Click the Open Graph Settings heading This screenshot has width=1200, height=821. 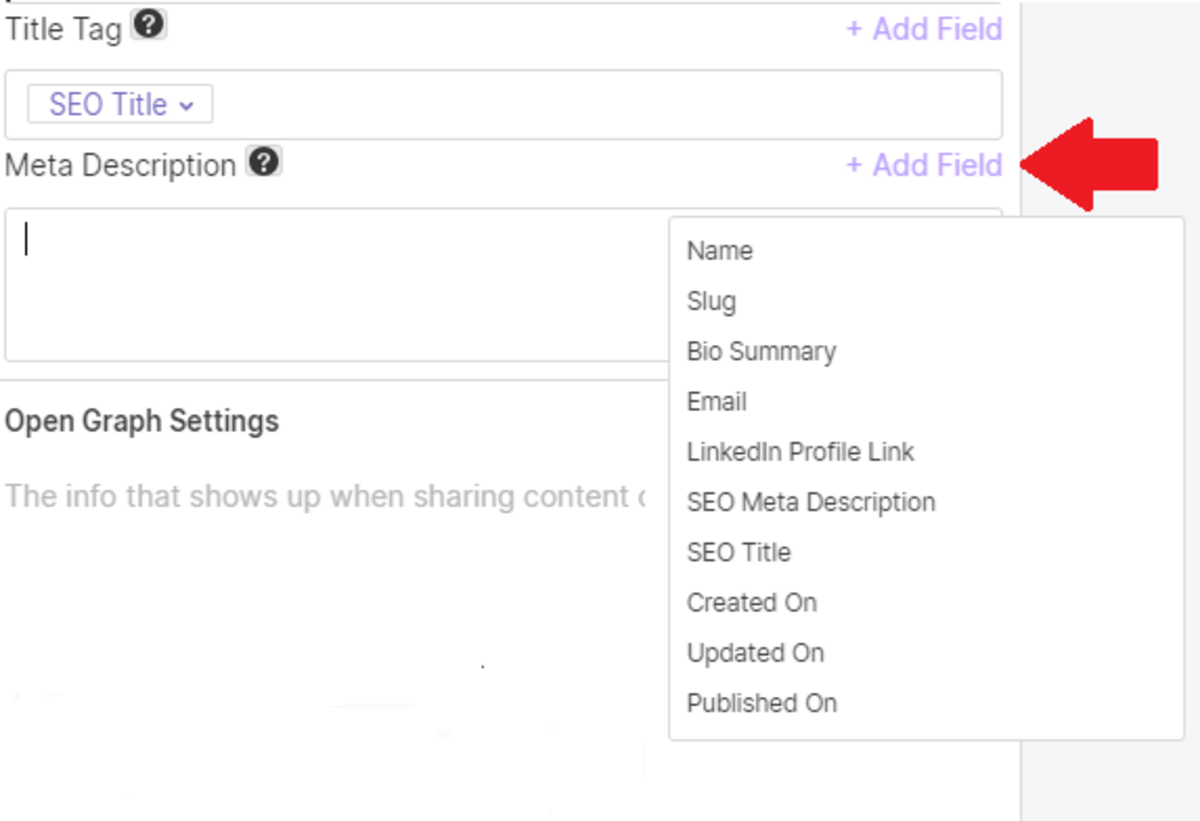tap(141, 421)
